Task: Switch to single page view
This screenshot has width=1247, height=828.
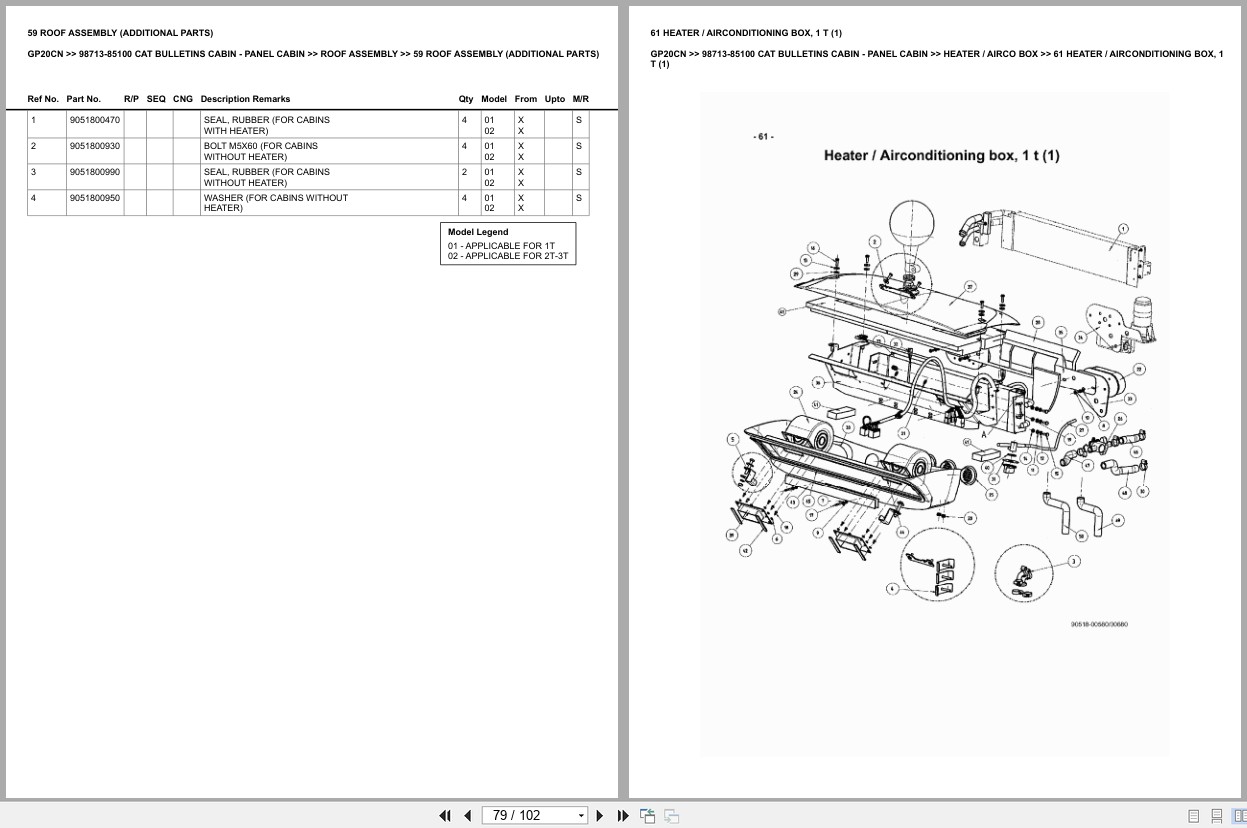Action: coord(1193,816)
